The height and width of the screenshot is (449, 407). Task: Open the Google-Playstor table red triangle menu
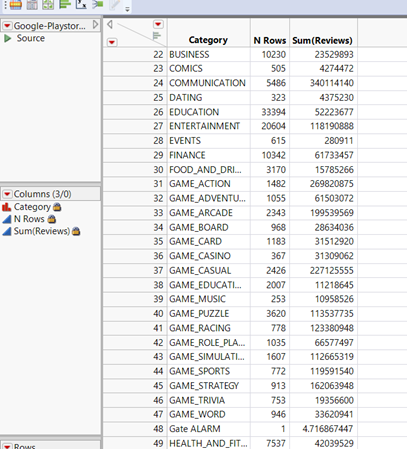pyautogui.click(x=7, y=25)
